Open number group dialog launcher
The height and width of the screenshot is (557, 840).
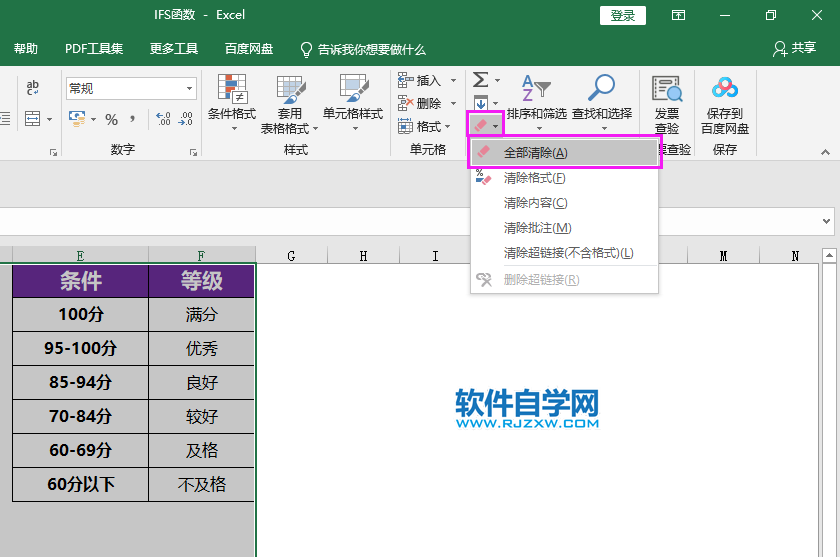[193, 153]
